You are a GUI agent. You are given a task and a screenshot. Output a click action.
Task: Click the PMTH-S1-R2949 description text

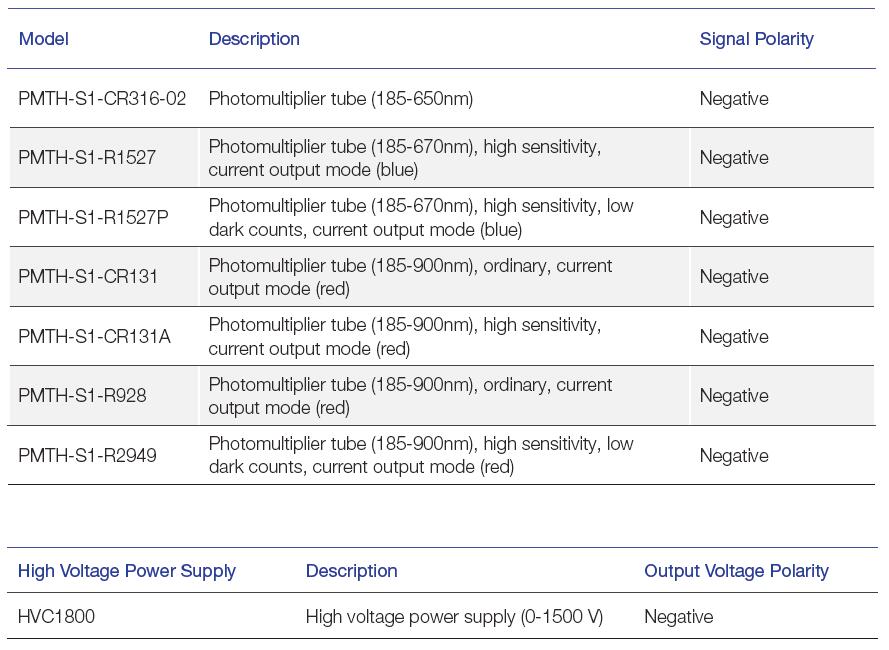point(421,456)
